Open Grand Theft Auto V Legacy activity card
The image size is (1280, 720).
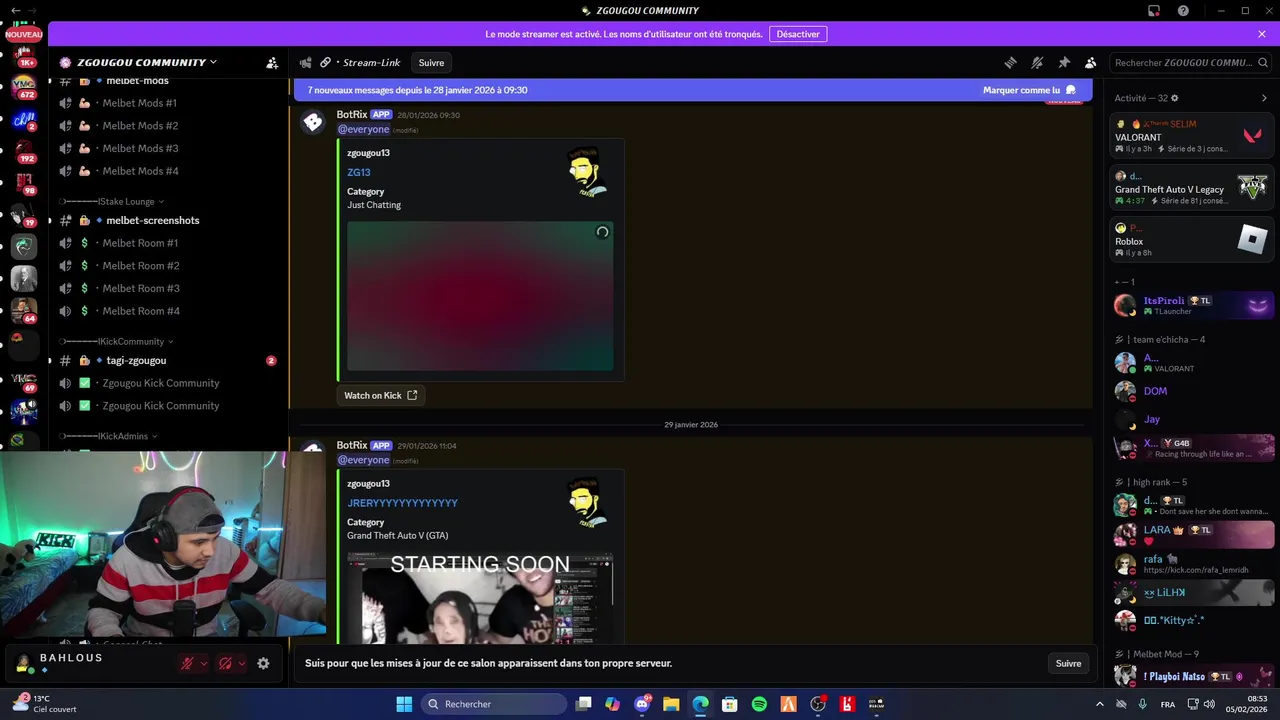[x=1191, y=188]
